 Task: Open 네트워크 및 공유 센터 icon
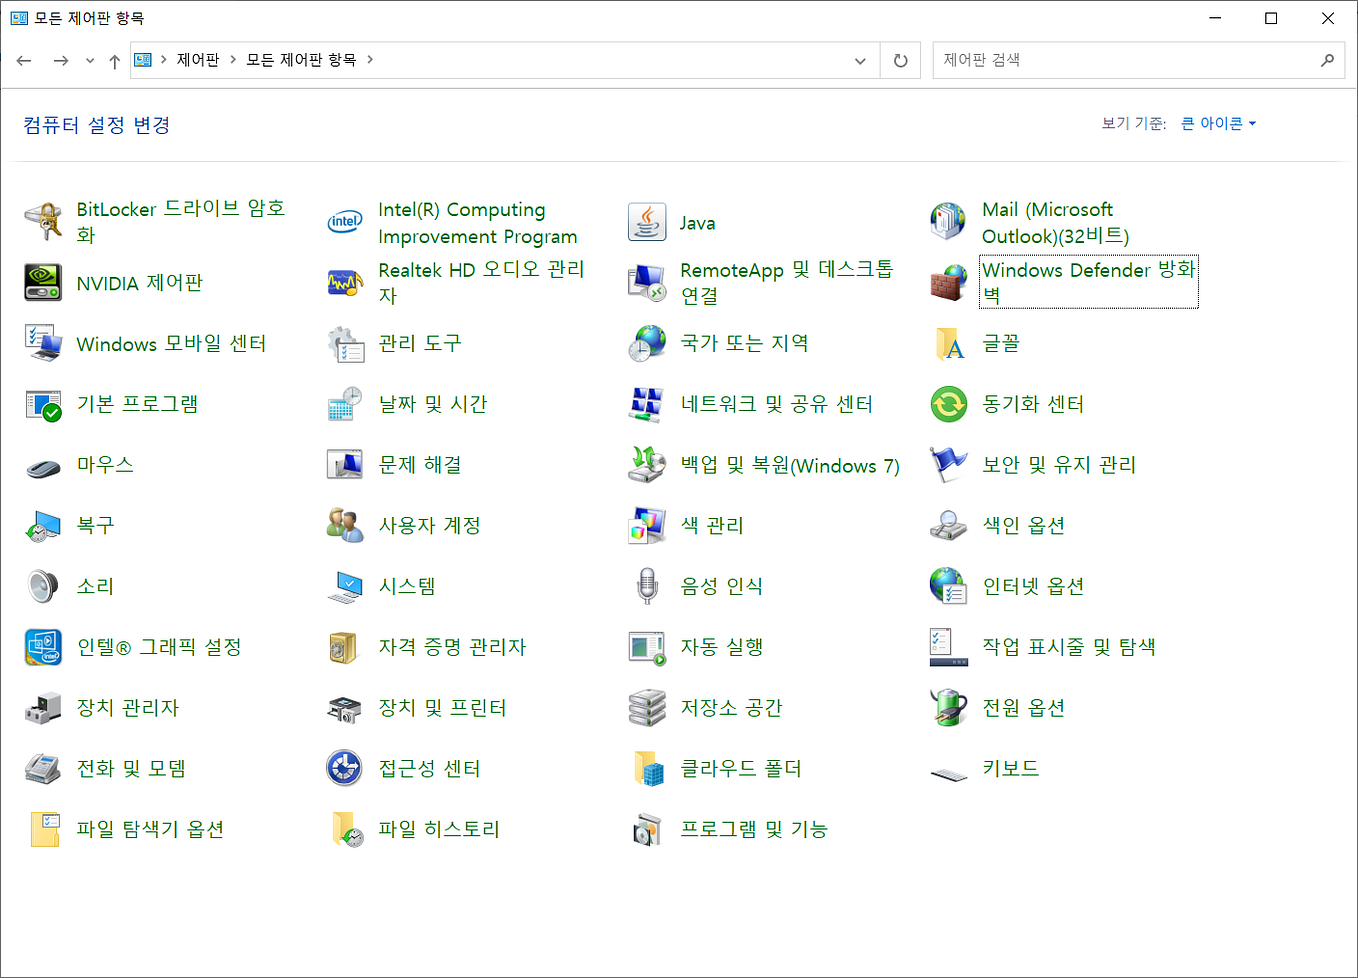[647, 404]
